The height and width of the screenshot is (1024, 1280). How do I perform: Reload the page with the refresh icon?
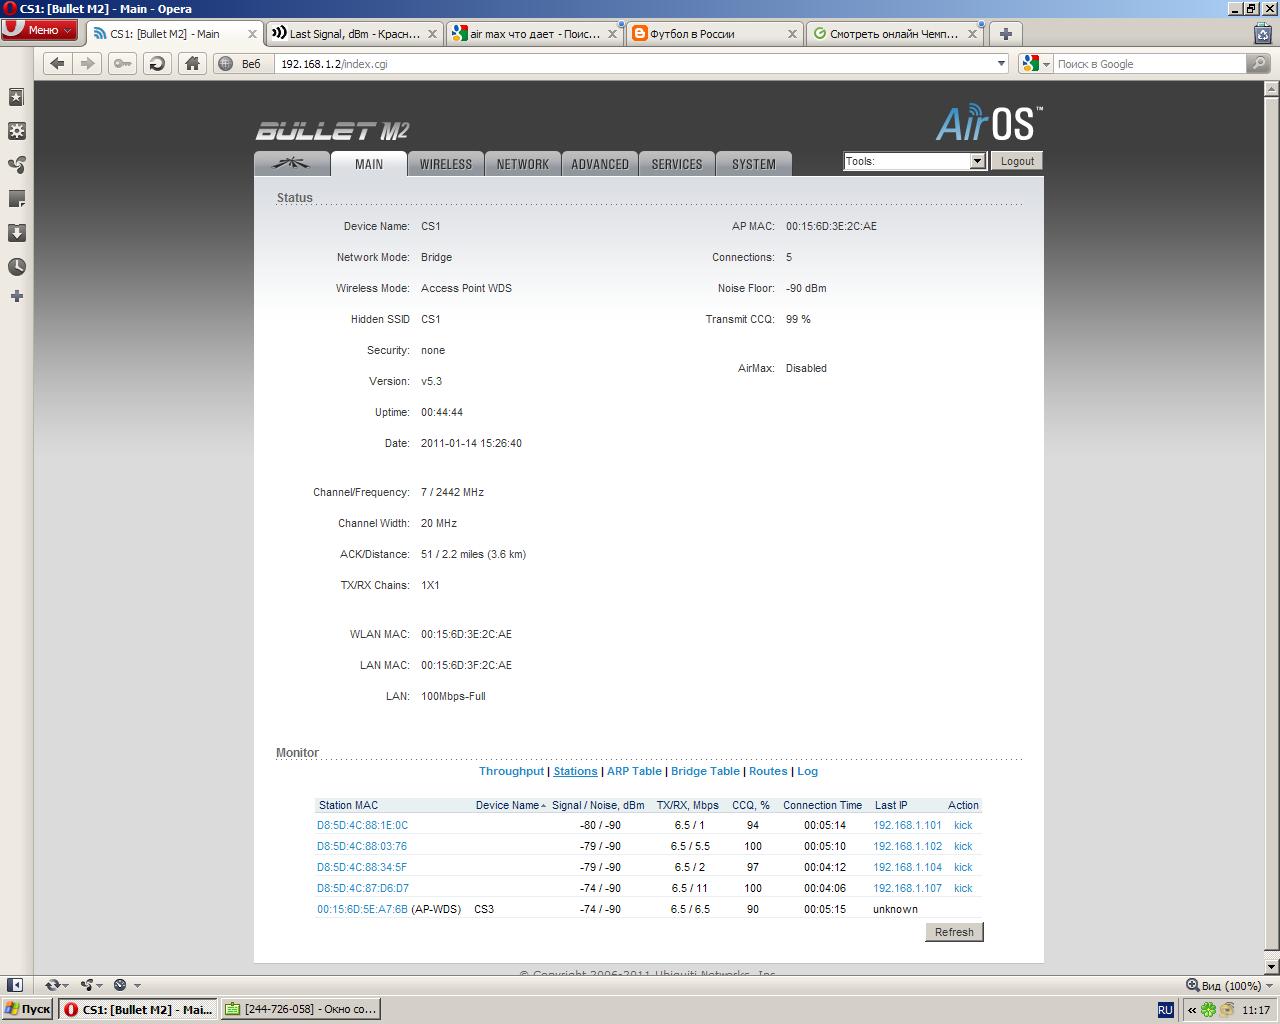click(157, 63)
